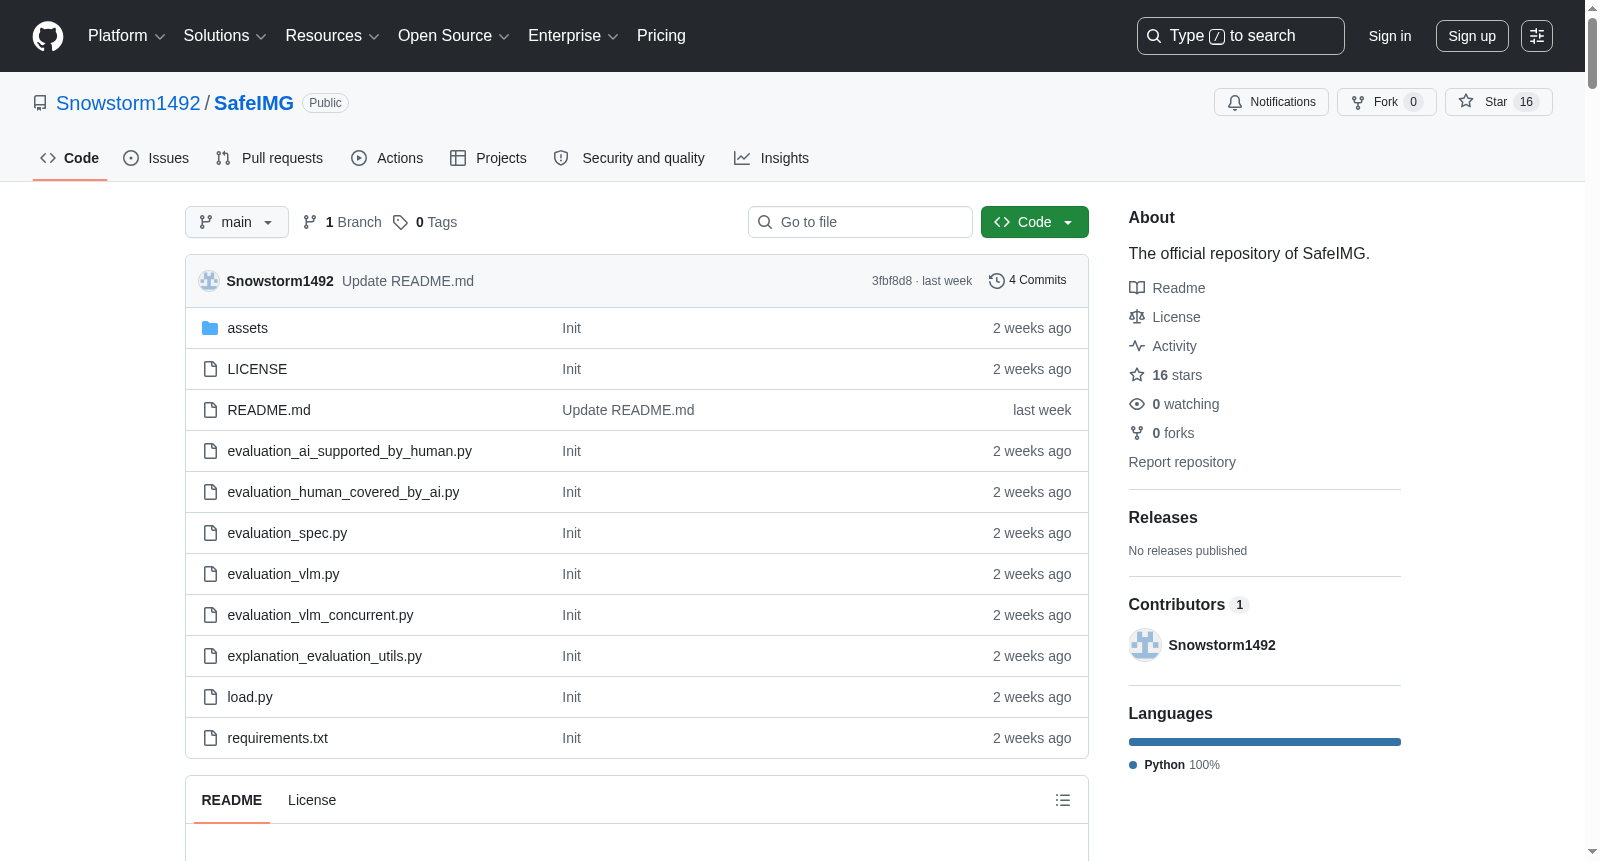The height and width of the screenshot is (861, 1600).
Task: Click the Sign up button
Action: [1472, 36]
